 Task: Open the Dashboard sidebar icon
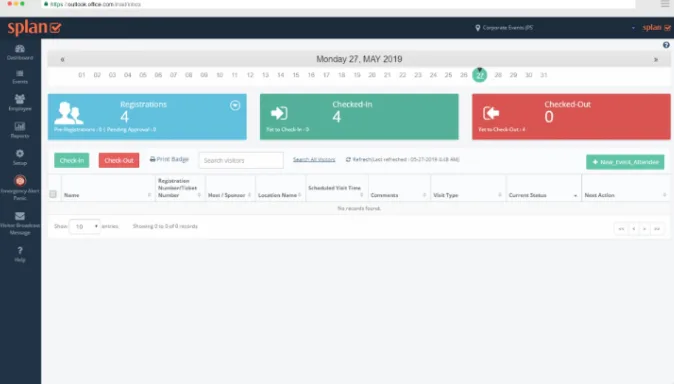pyautogui.click(x=20, y=49)
